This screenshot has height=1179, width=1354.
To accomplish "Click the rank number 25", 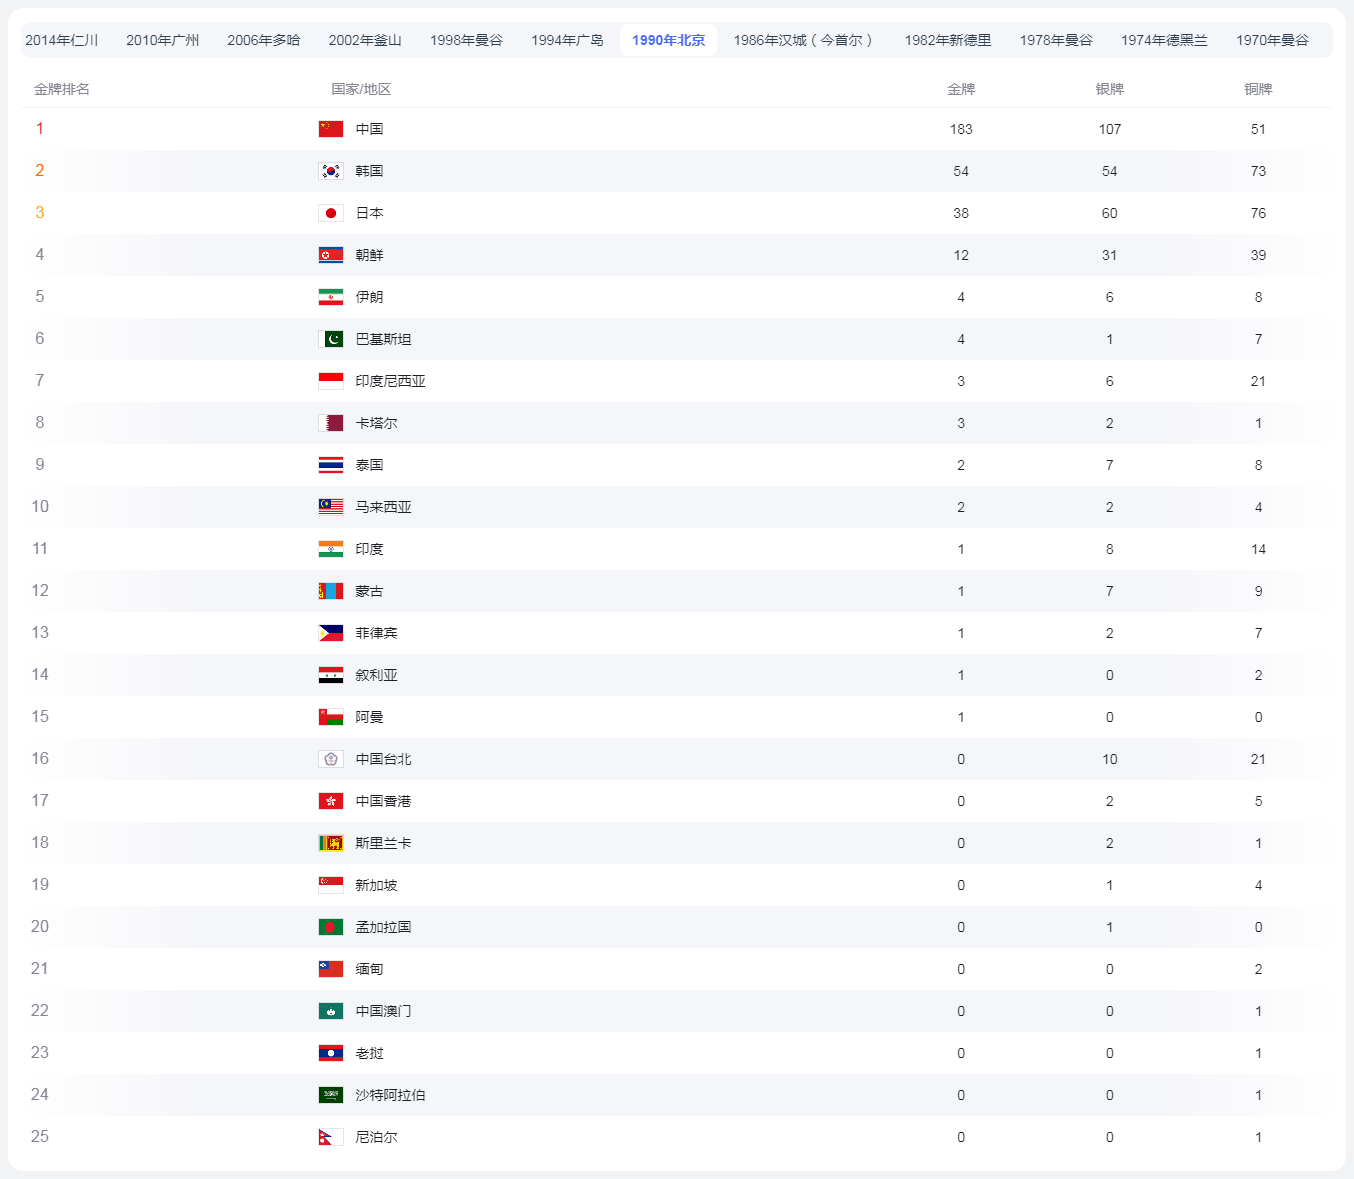I will 40,1137.
